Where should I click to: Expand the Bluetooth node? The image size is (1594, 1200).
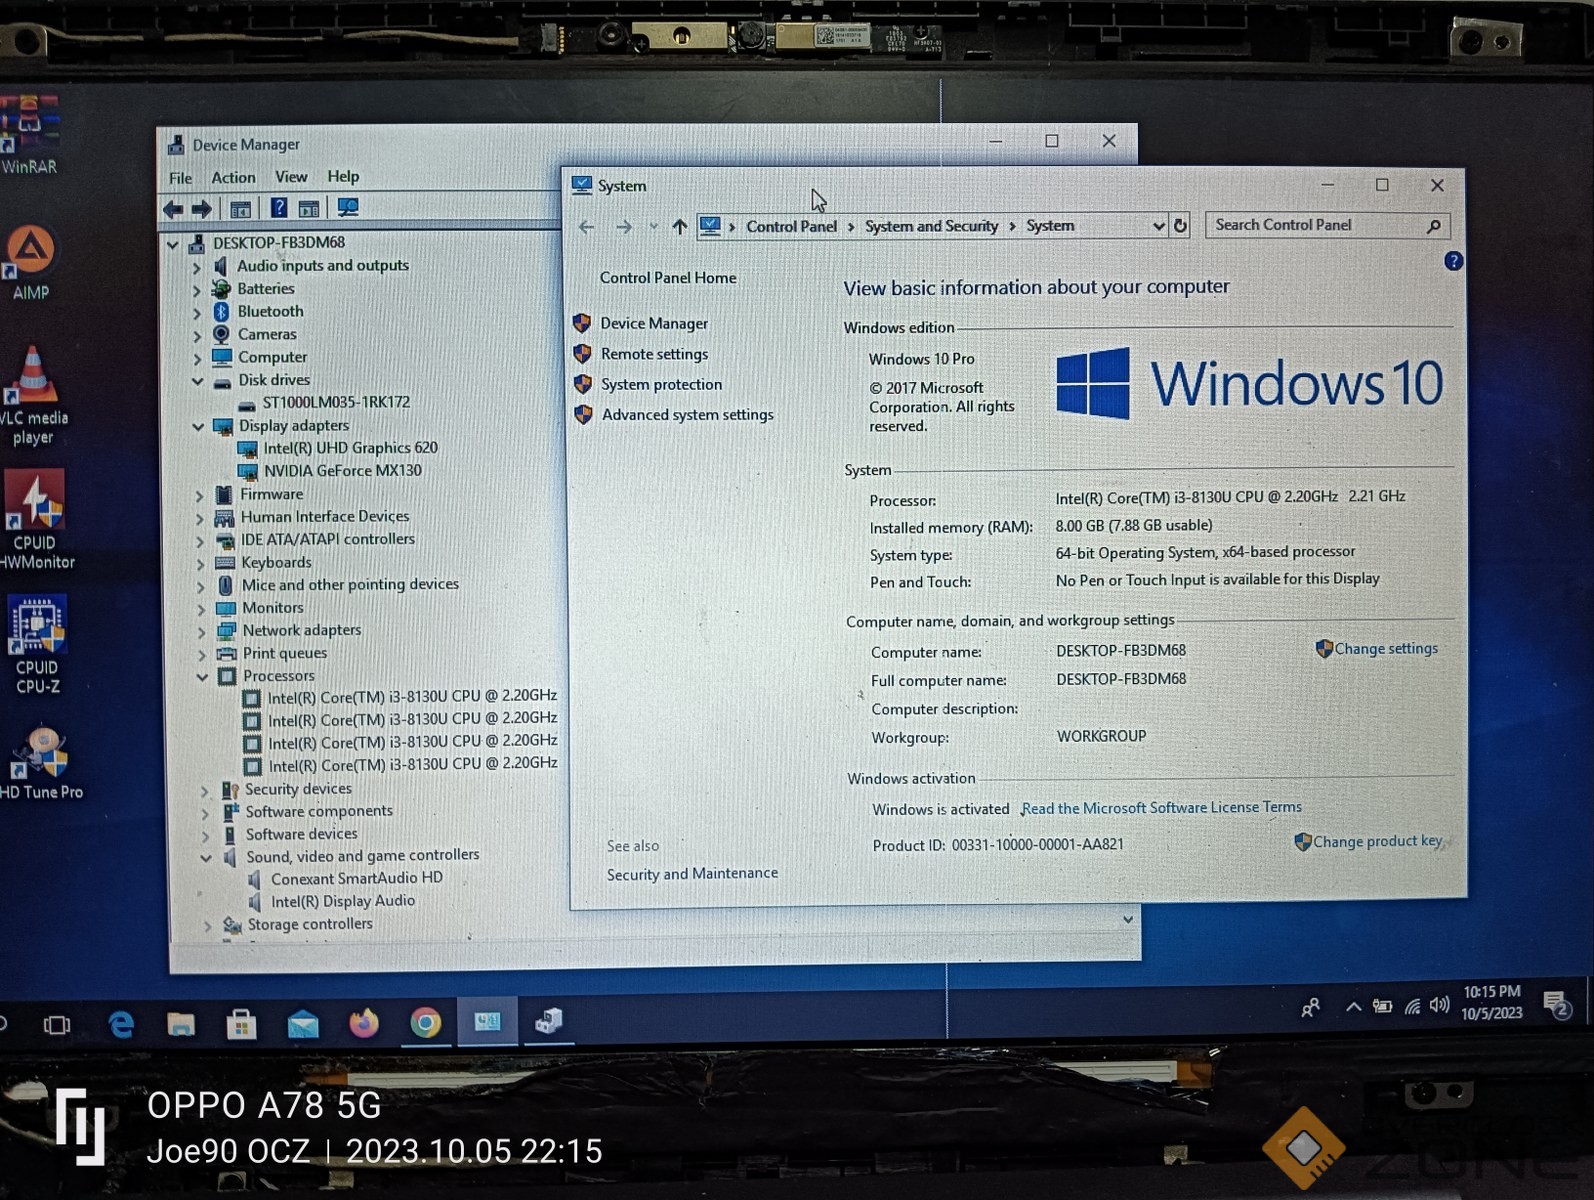[197, 314]
